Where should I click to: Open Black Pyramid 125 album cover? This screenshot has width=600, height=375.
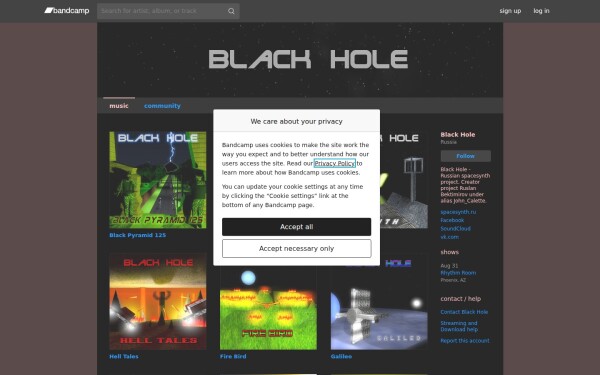coord(158,180)
